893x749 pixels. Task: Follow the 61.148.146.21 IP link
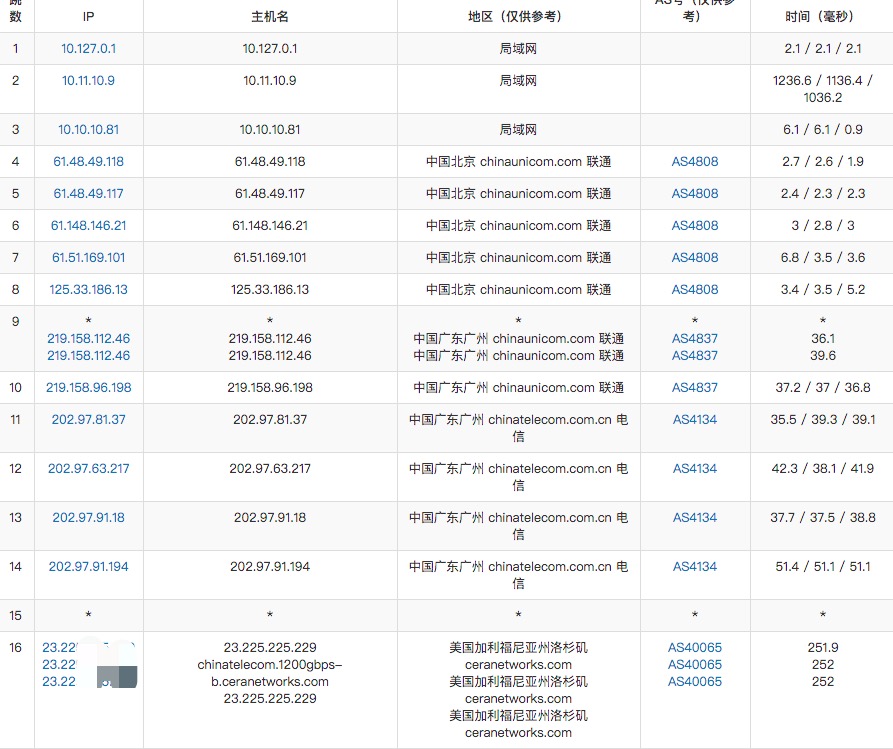click(88, 225)
